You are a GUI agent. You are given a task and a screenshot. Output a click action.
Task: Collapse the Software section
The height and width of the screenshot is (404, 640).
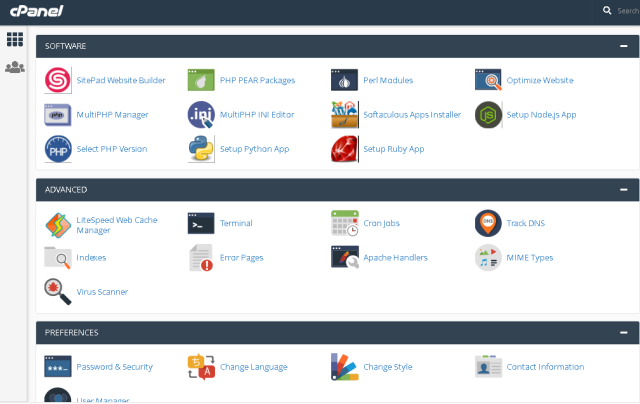click(x=623, y=46)
